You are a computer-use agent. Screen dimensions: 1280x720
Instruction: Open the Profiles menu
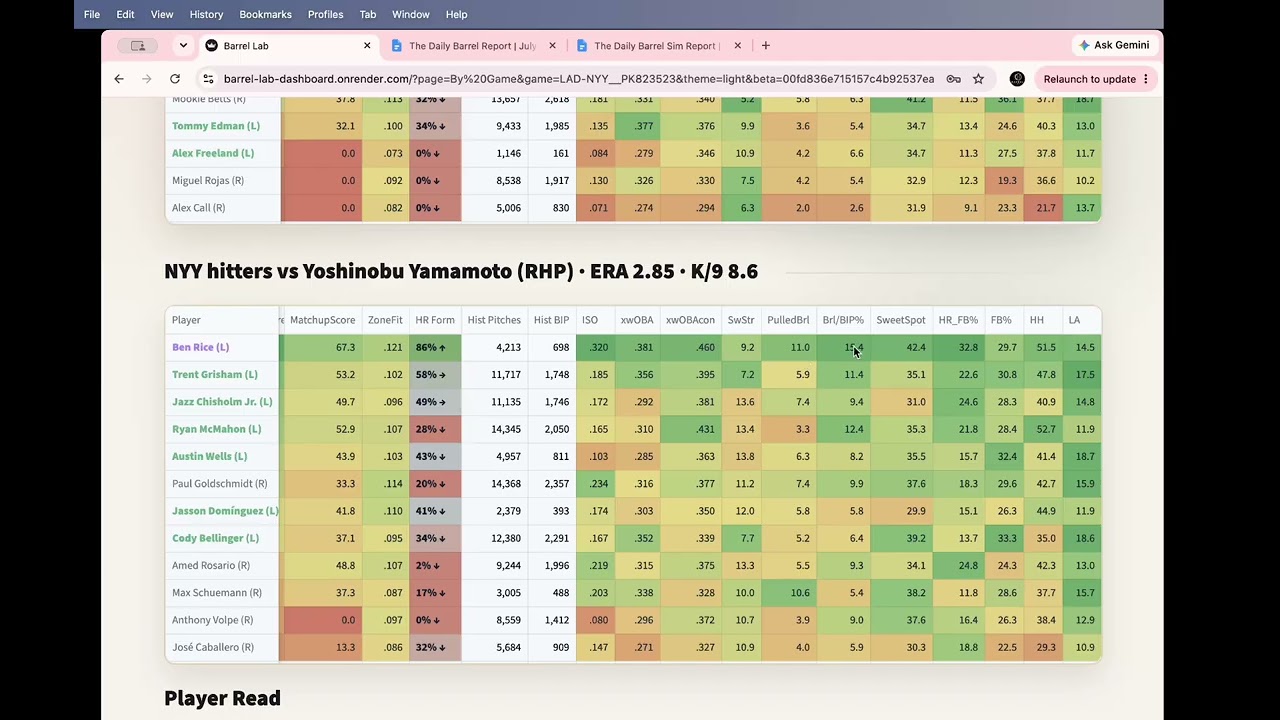point(325,14)
